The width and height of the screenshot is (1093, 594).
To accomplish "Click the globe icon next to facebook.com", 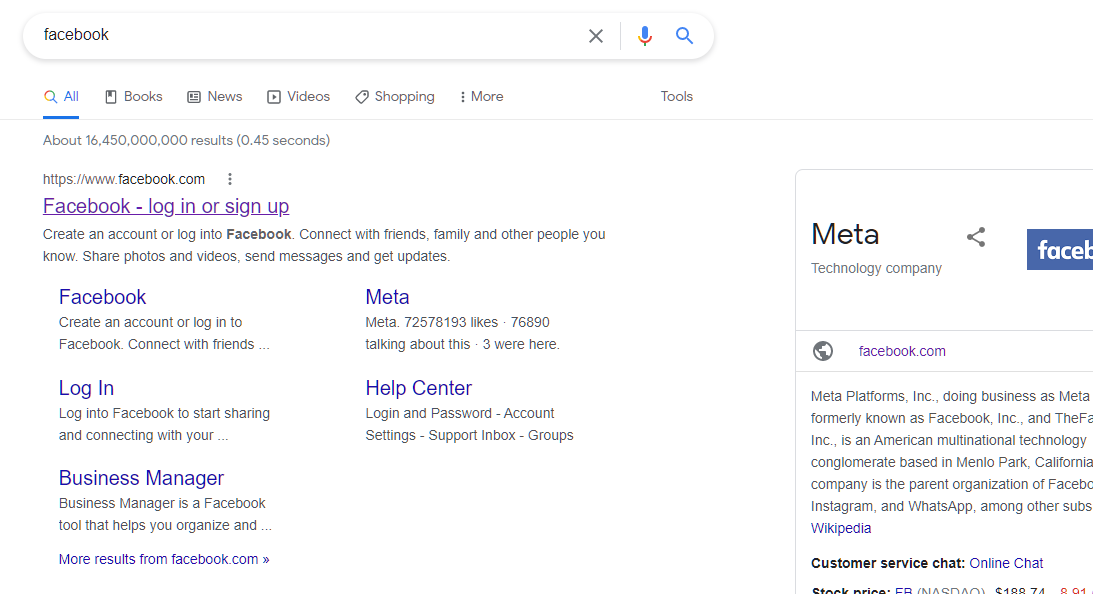I will pos(823,351).
